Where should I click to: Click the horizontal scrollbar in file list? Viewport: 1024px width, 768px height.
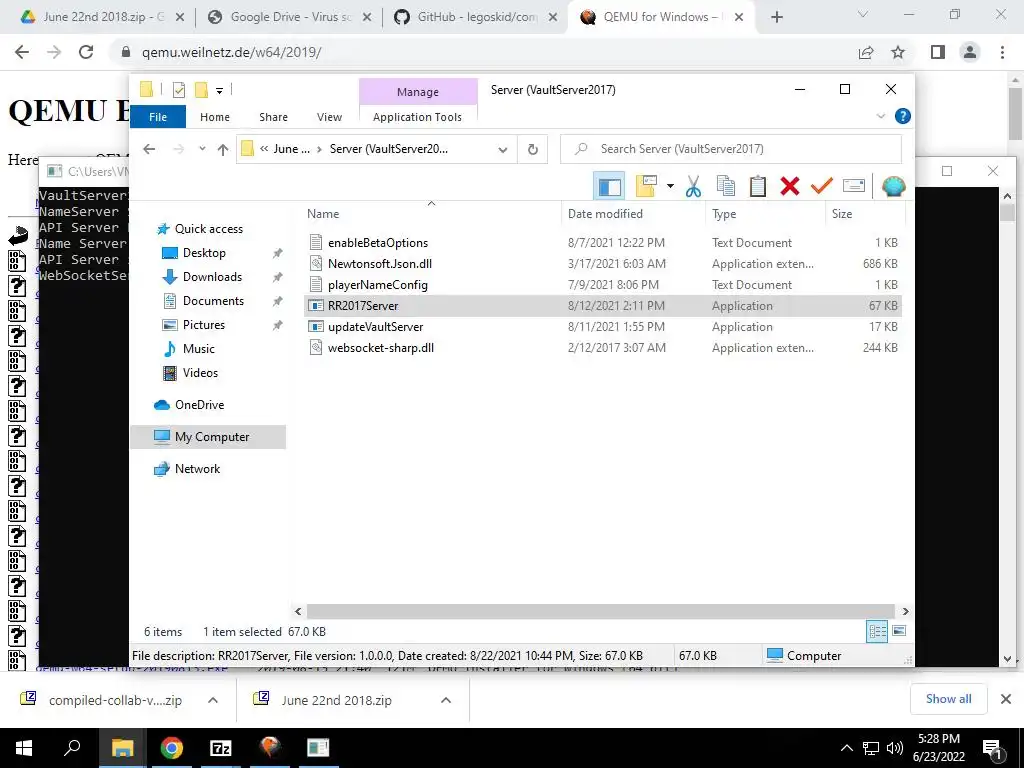(x=601, y=611)
